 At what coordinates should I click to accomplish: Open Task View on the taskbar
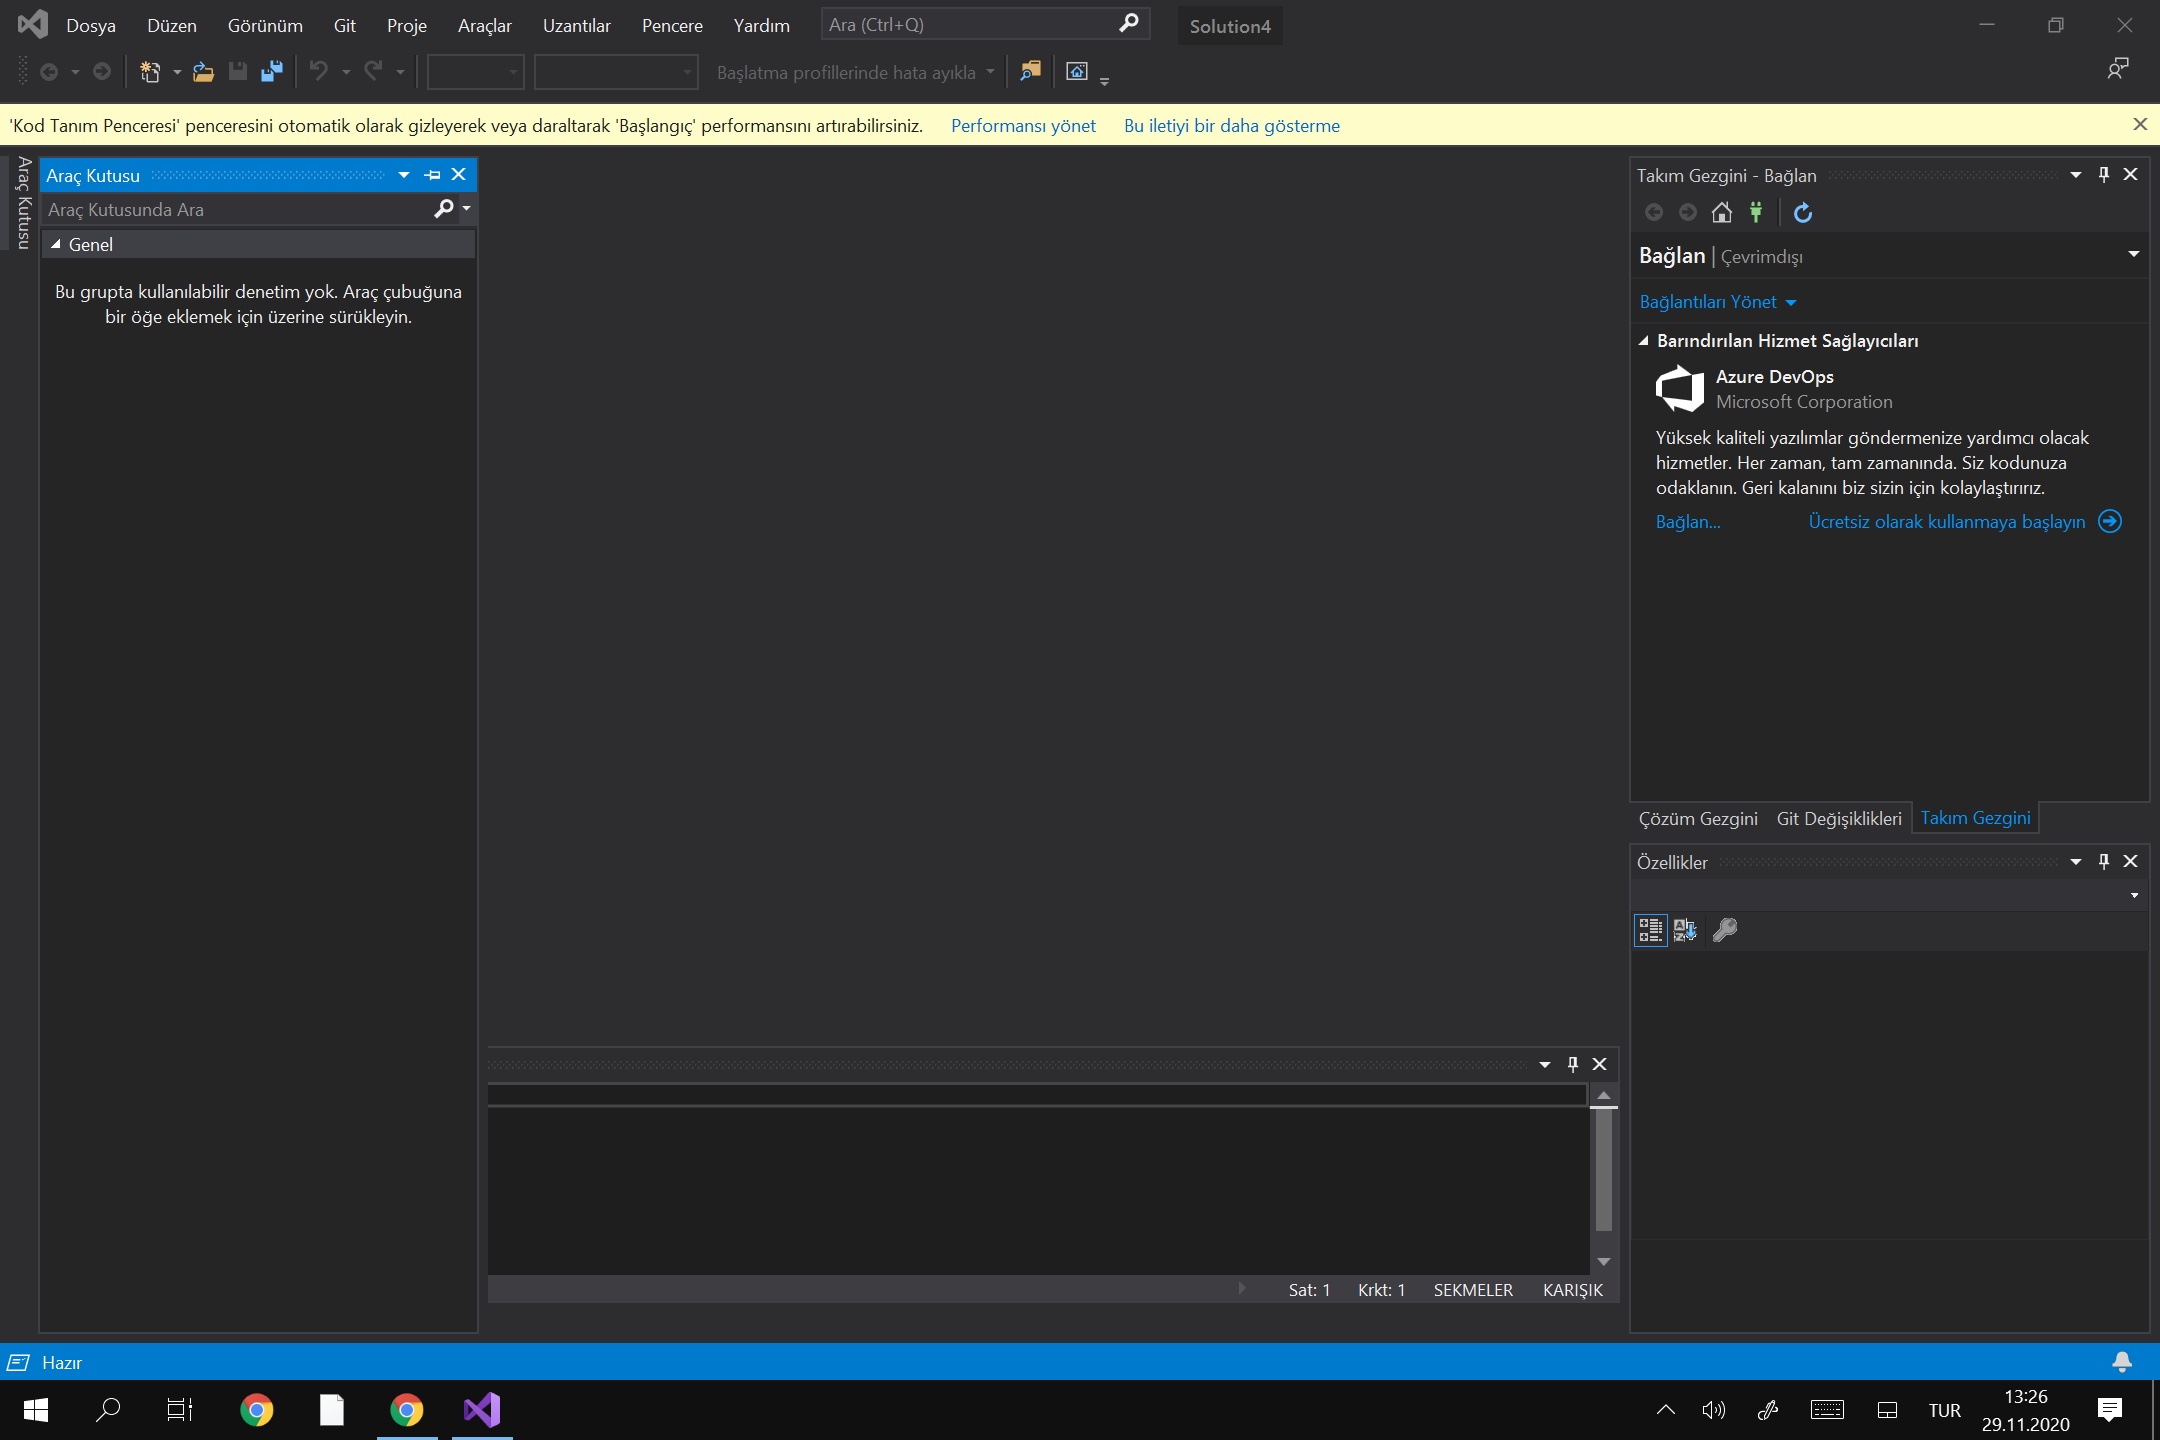click(x=180, y=1410)
